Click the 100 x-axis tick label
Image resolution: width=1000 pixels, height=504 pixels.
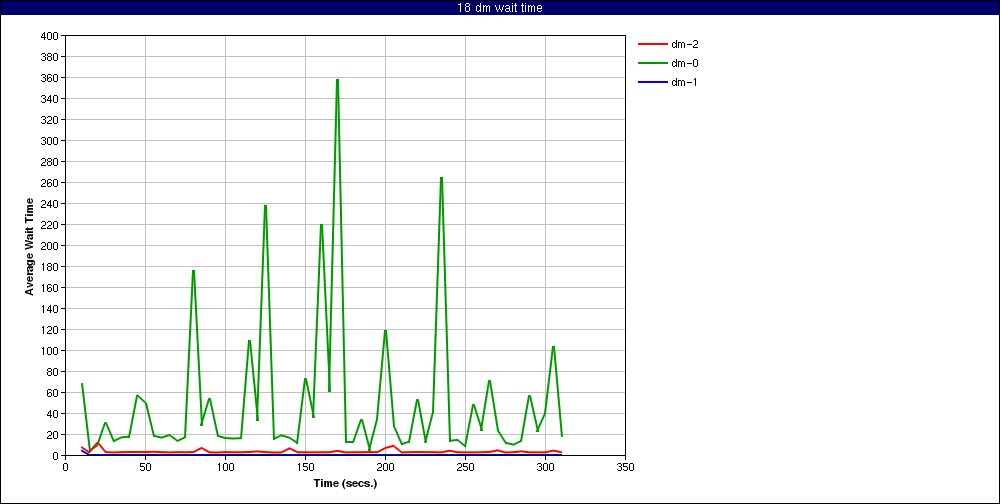(225, 466)
